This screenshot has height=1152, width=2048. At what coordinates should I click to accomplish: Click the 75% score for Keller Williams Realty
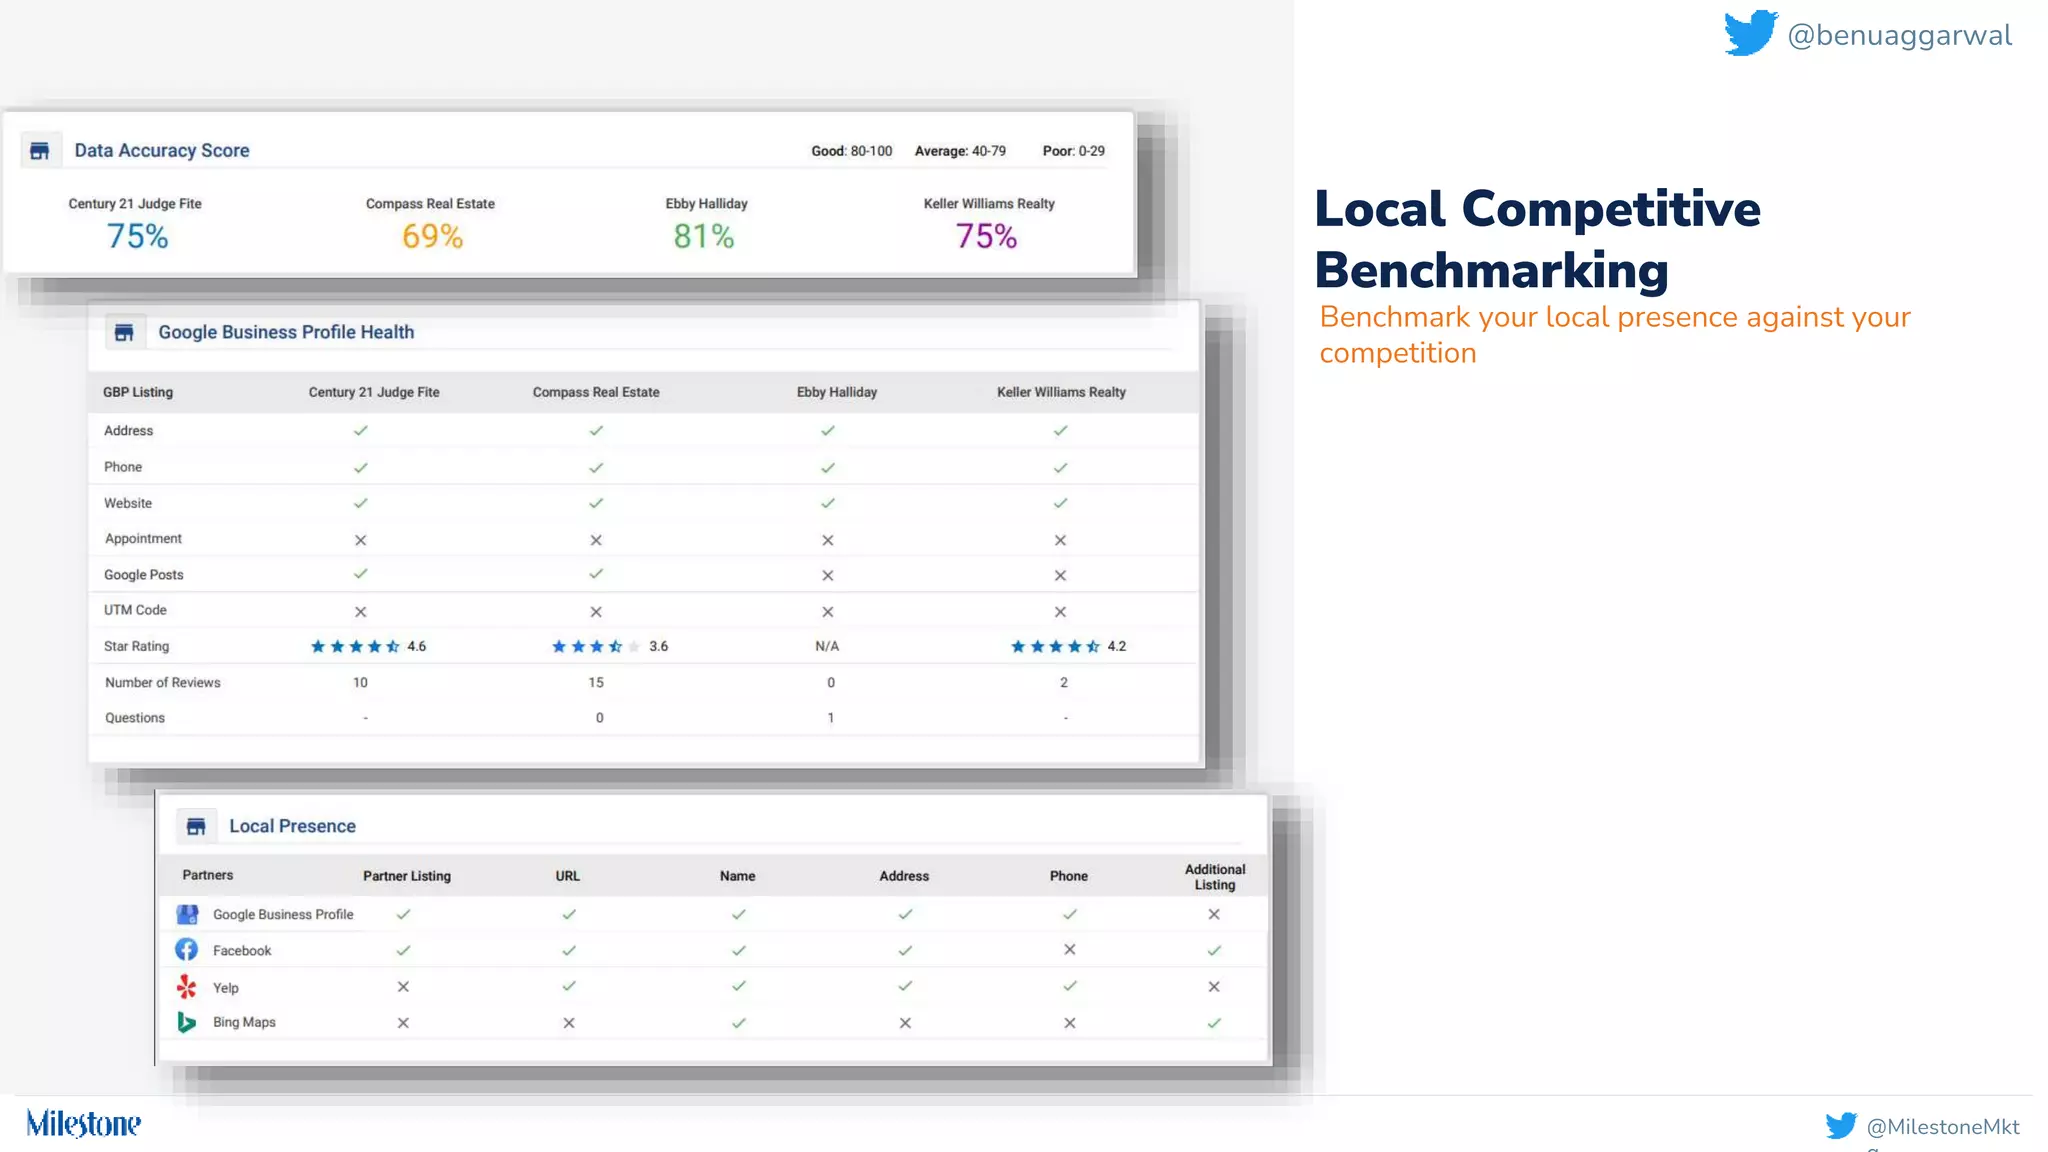[986, 237]
